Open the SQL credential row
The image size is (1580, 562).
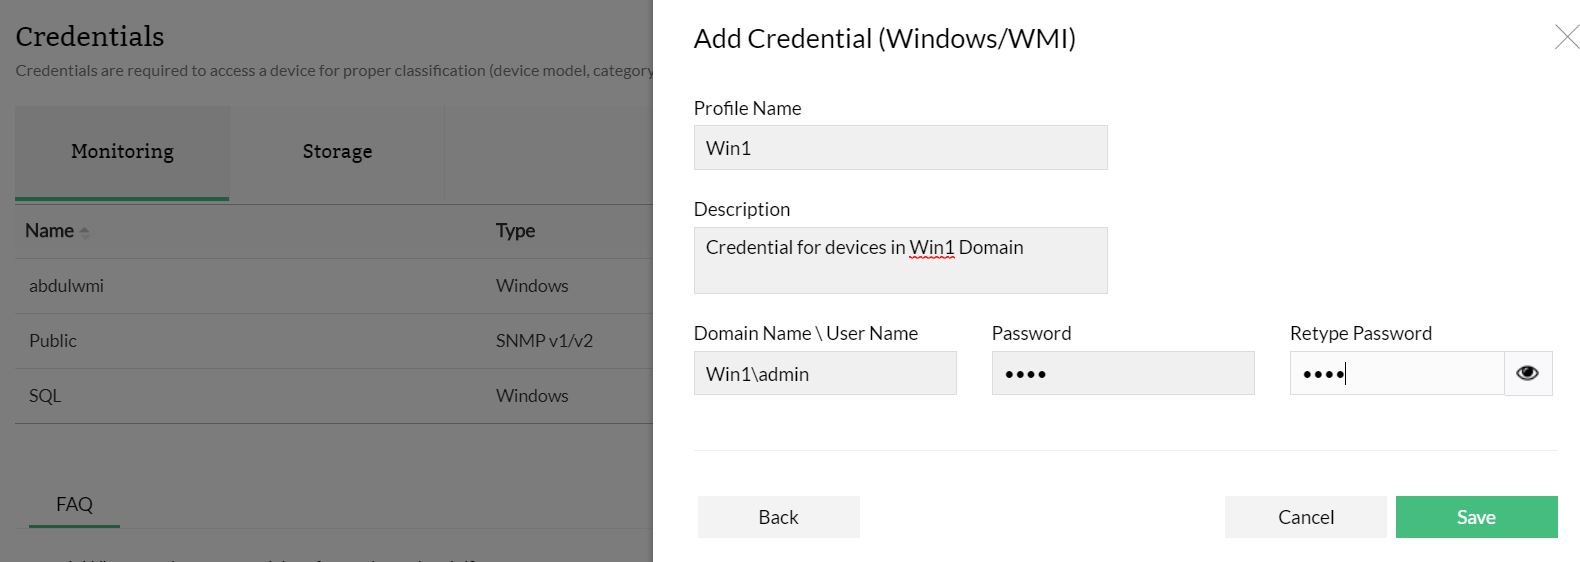[x=45, y=396]
